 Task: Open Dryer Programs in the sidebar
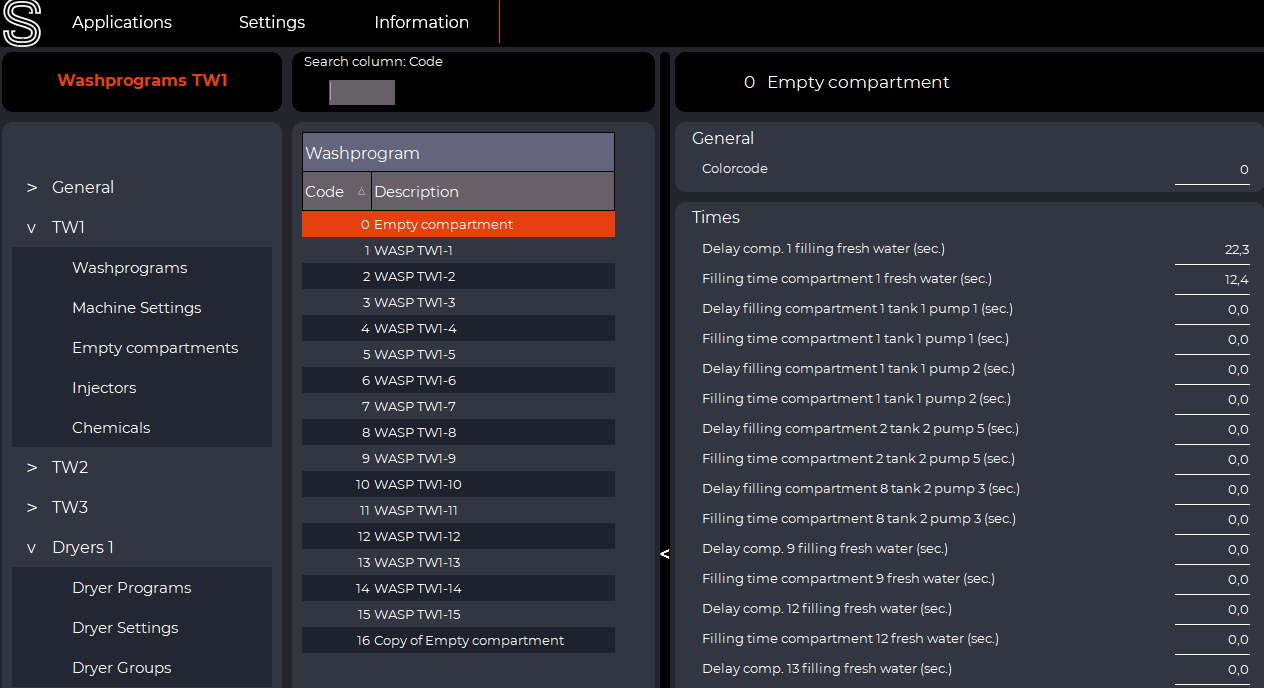(x=132, y=588)
